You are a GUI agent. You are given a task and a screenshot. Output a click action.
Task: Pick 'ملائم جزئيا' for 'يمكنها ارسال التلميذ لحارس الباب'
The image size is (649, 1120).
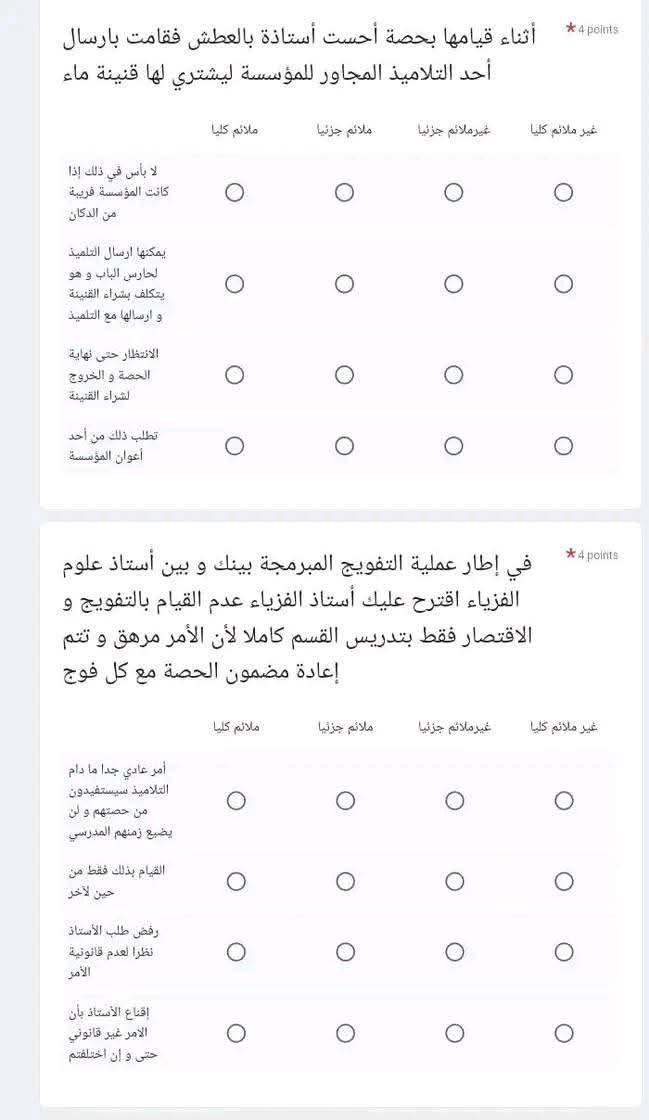click(x=345, y=284)
